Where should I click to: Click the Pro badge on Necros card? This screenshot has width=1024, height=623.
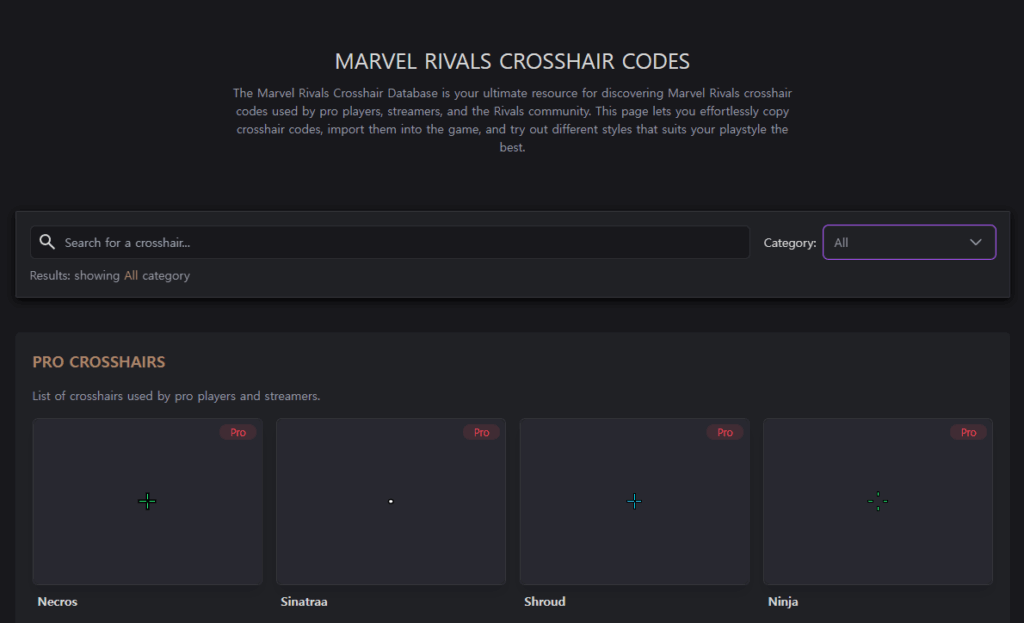click(238, 432)
